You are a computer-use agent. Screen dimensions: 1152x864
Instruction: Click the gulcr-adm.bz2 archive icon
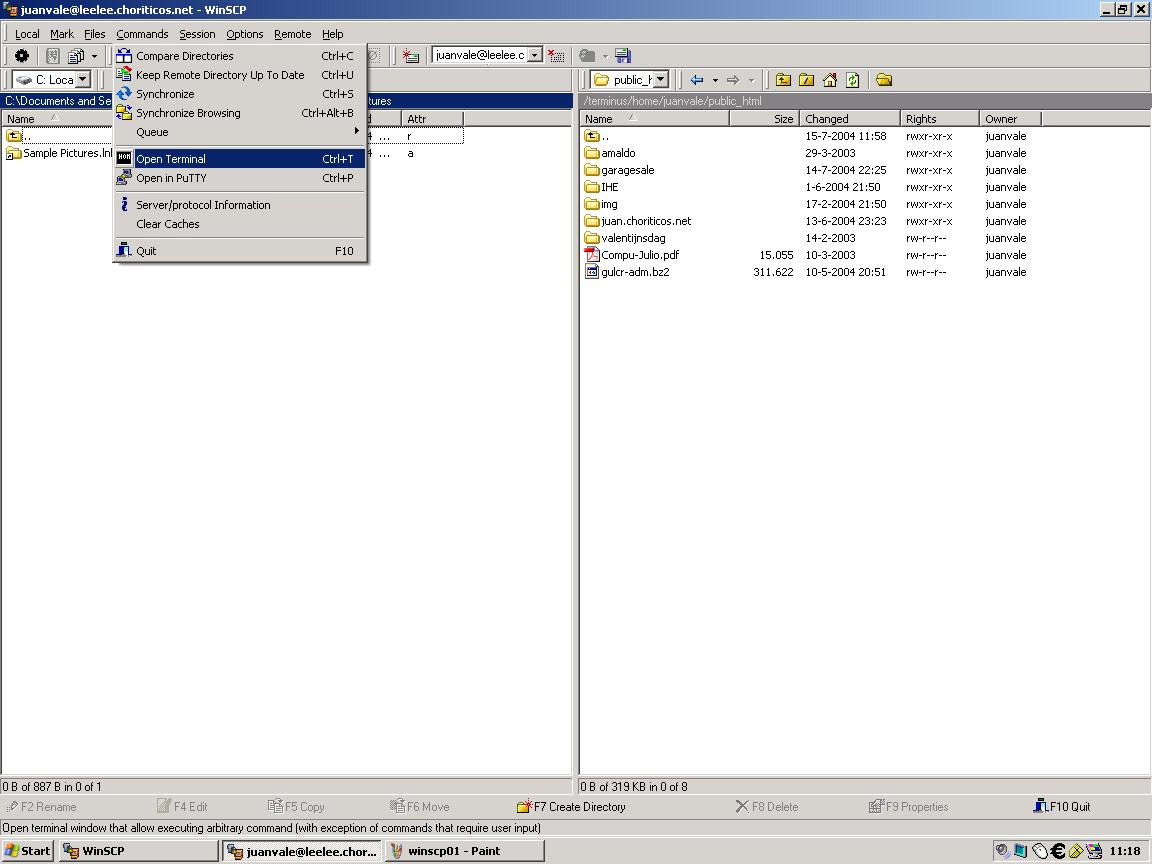(x=591, y=272)
